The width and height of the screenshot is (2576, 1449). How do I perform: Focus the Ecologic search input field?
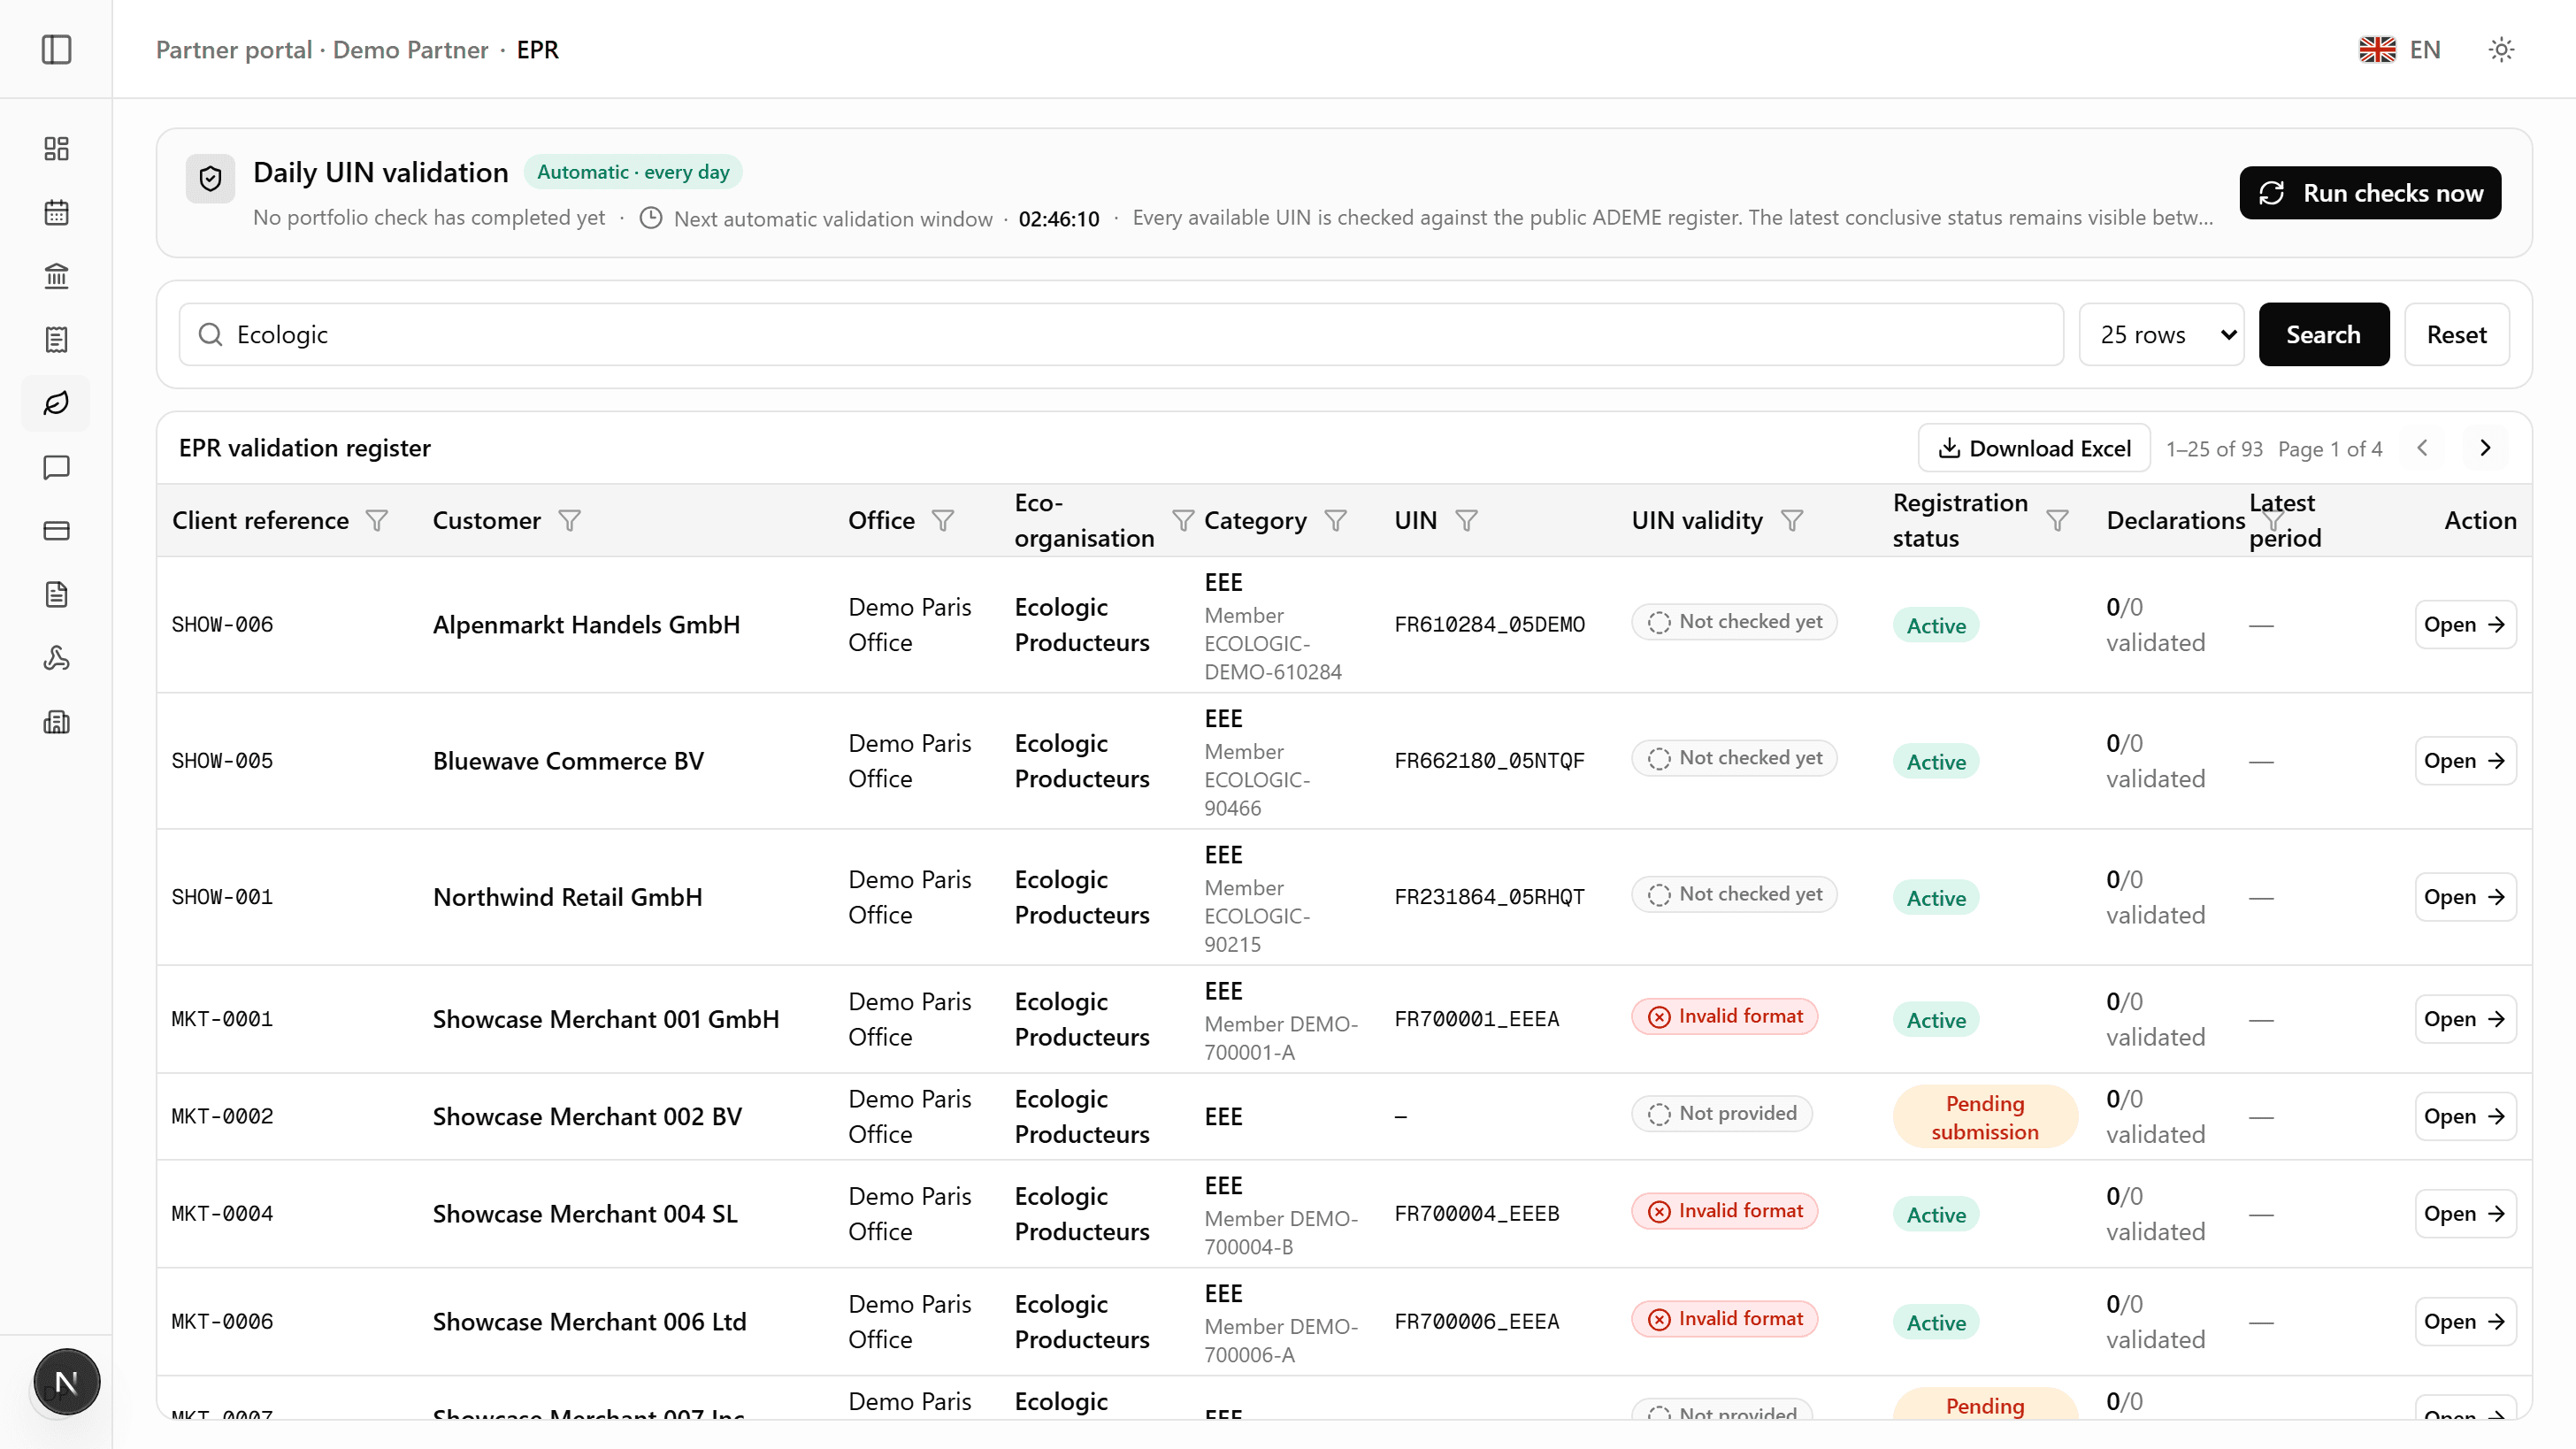click(x=1121, y=334)
